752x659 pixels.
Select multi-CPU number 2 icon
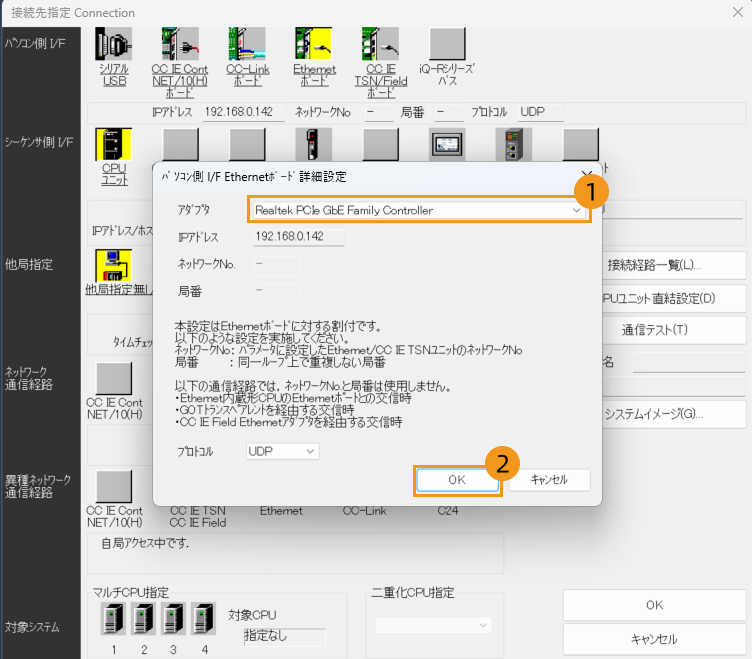143,619
